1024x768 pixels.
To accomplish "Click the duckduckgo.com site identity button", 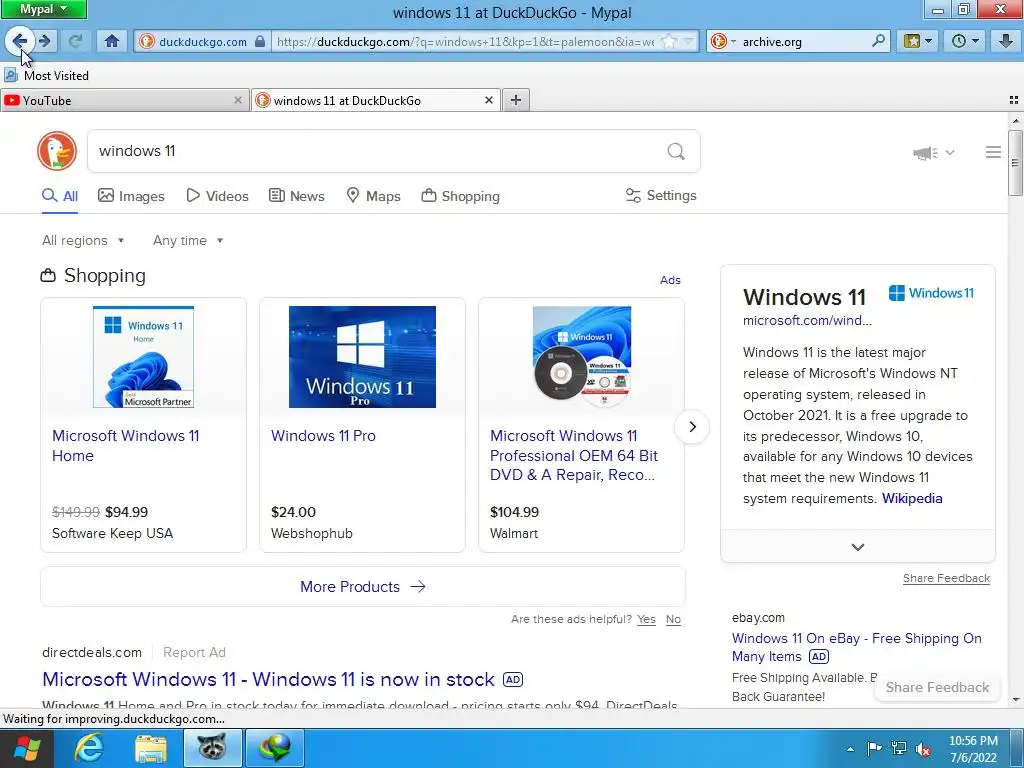I will (202, 41).
